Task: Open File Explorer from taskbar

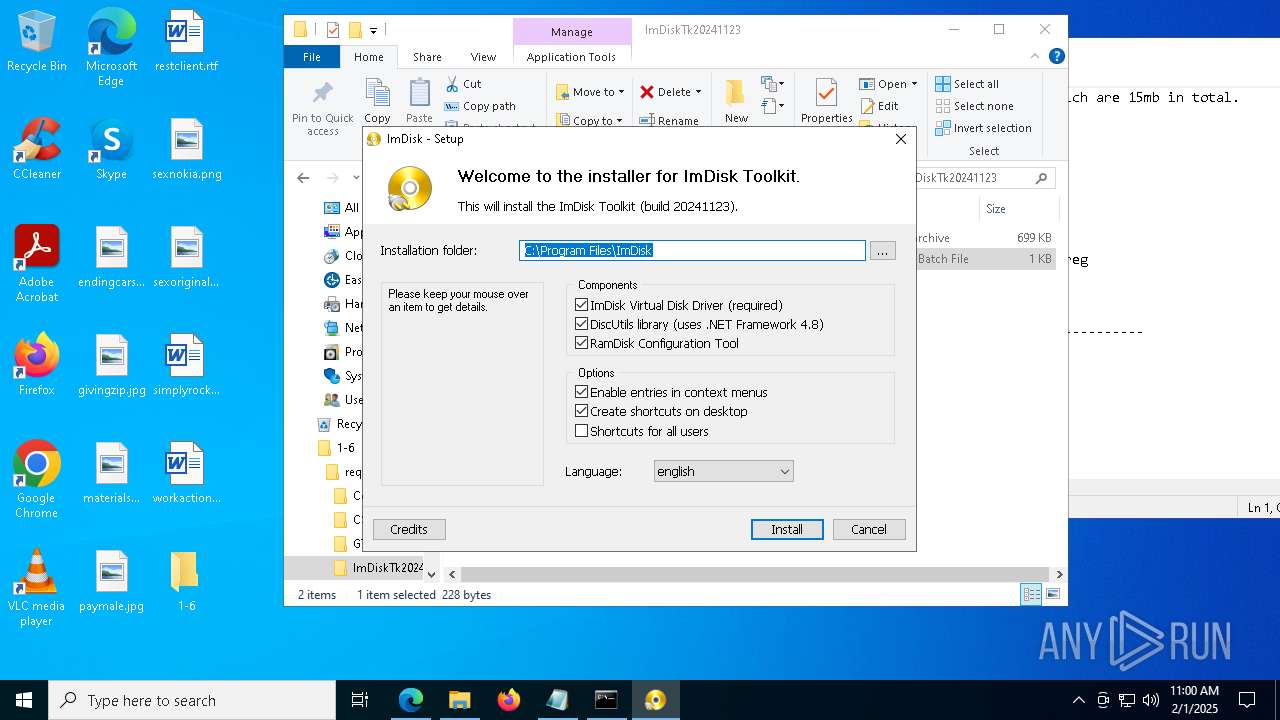Action: tap(459, 700)
